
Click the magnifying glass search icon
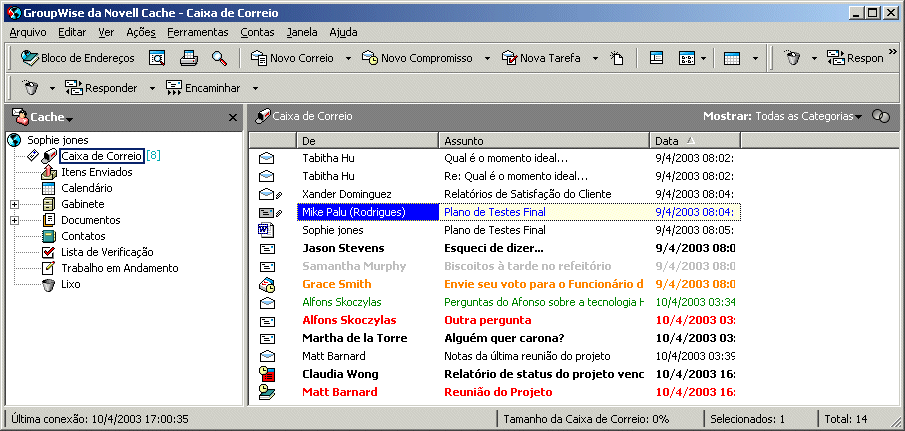219,58
